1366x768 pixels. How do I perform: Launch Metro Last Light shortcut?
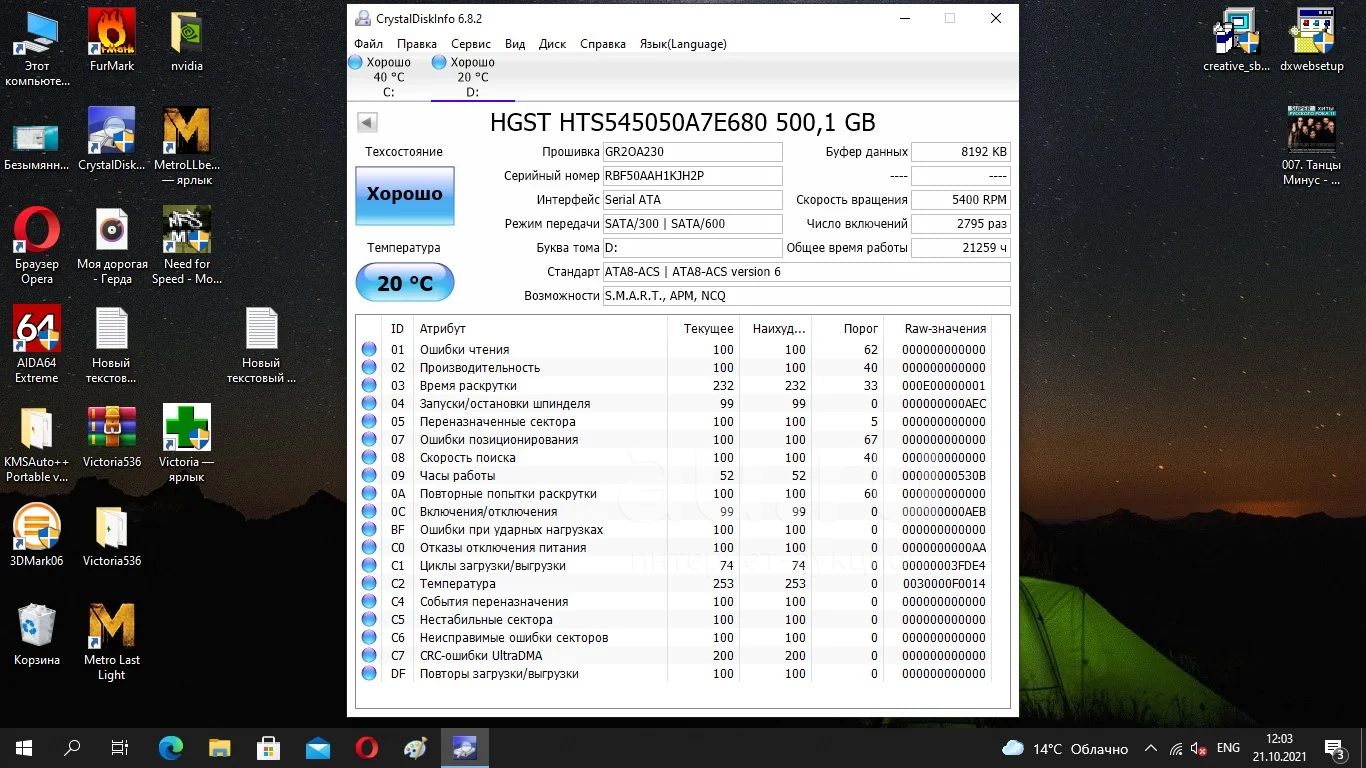coord(112,642)
